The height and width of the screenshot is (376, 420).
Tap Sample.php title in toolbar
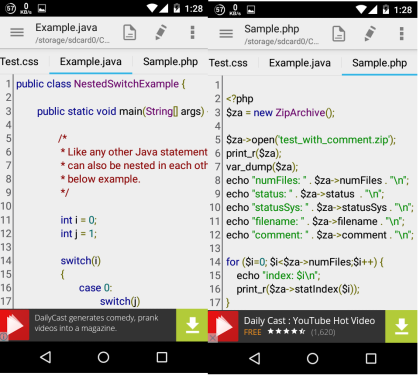(272, 29)
